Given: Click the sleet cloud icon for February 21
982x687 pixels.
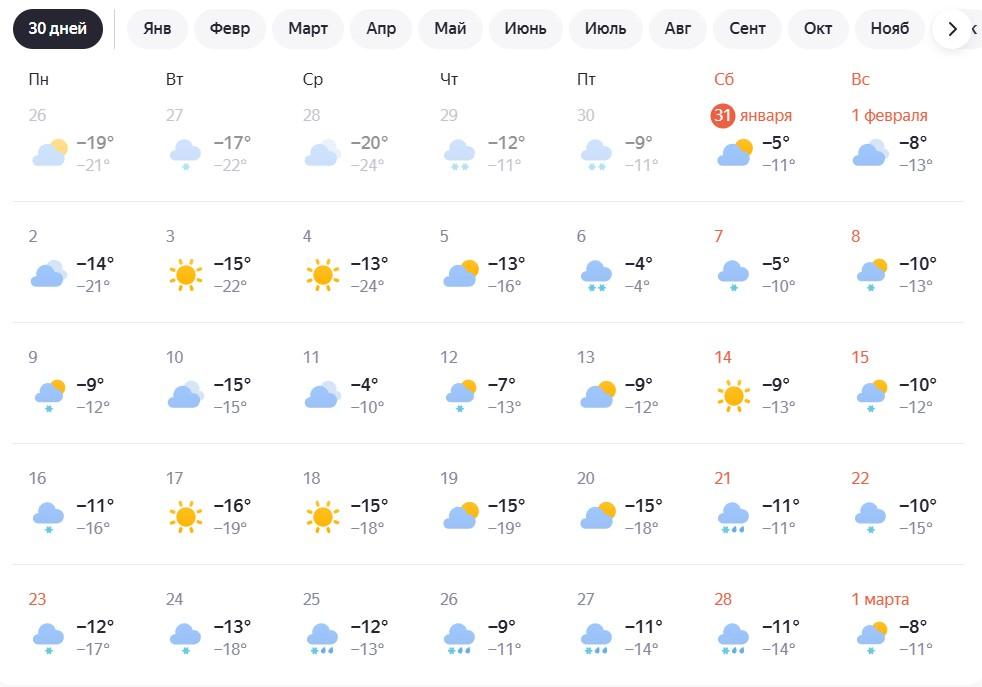Looking at the screenshot, I should [x=733, y=516].
